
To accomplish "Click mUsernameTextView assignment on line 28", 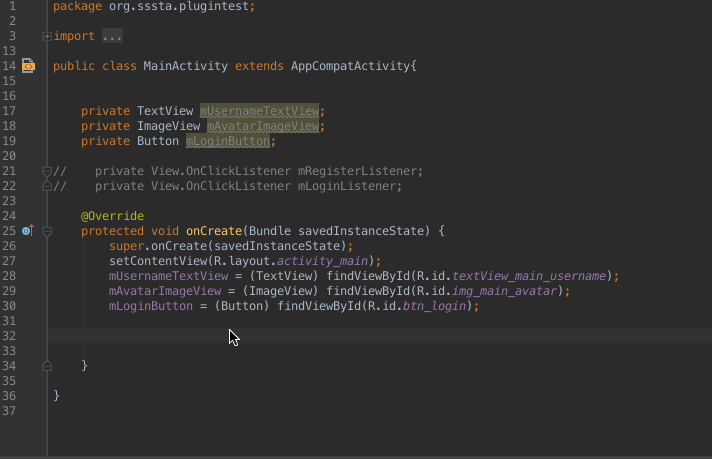I will point(168,276).
